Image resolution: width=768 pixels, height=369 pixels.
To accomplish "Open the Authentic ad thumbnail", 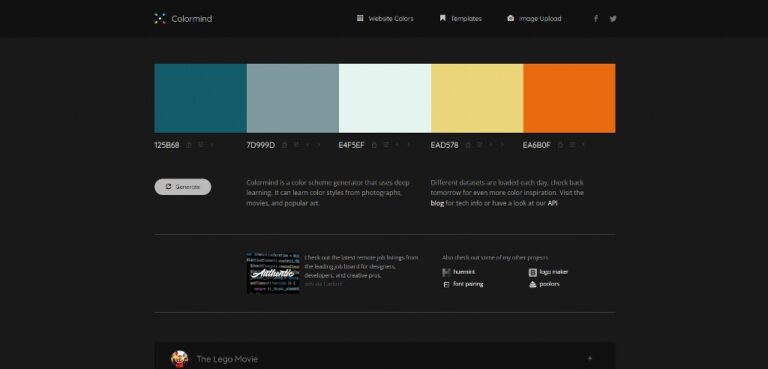I will (x=273, y=273).
